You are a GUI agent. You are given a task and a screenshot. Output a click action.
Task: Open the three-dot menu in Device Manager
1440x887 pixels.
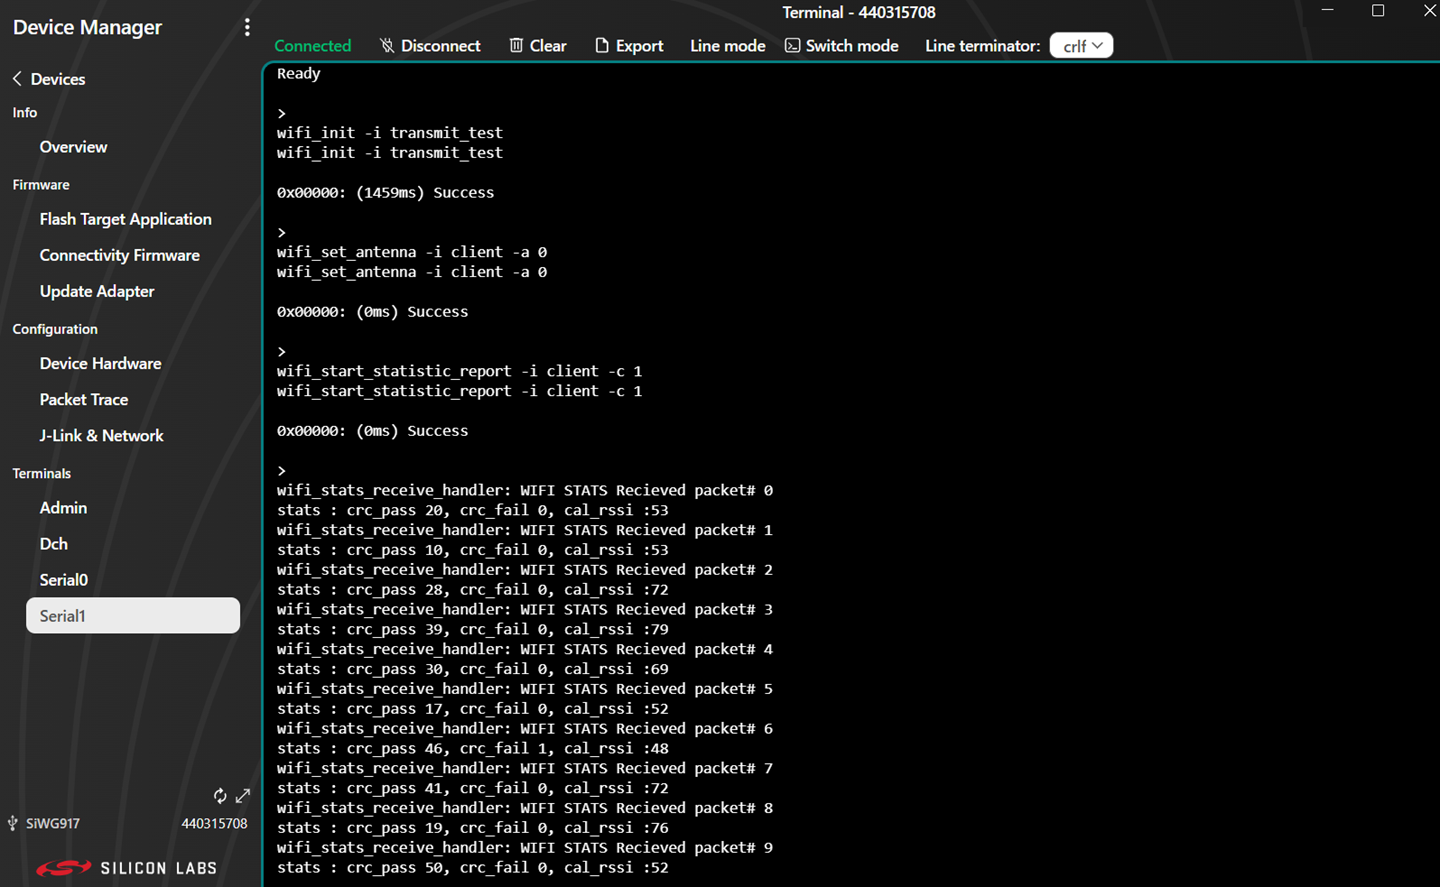pos(247,27)
